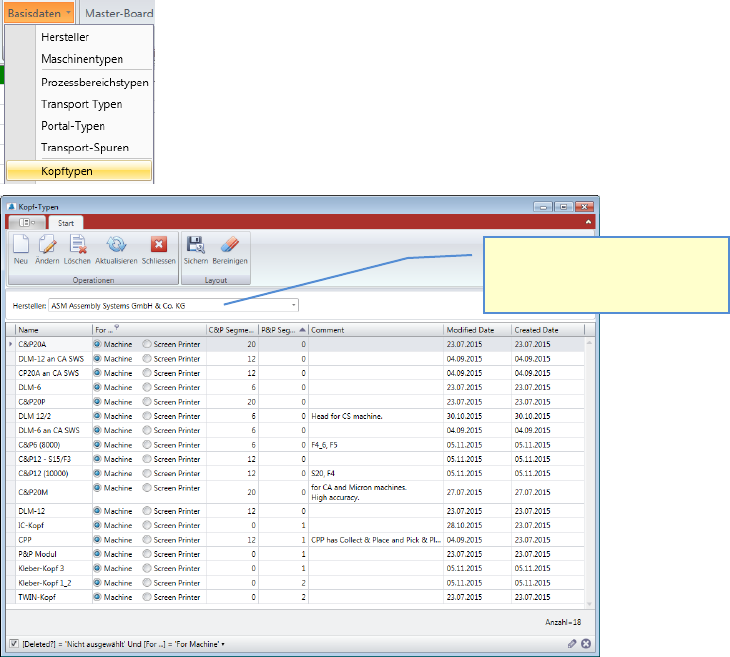The height and width of the screenshot is (657, 730).
Task: Switch to the Start ribbon tab
Action: pyautogui.click(x=66, y=223)
